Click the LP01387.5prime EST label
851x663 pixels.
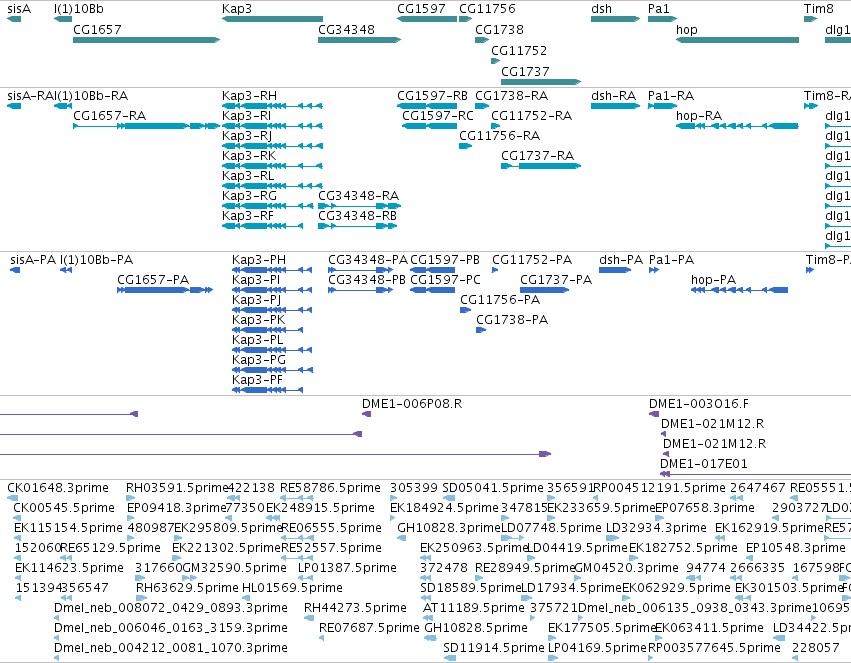tap(347, 568)
